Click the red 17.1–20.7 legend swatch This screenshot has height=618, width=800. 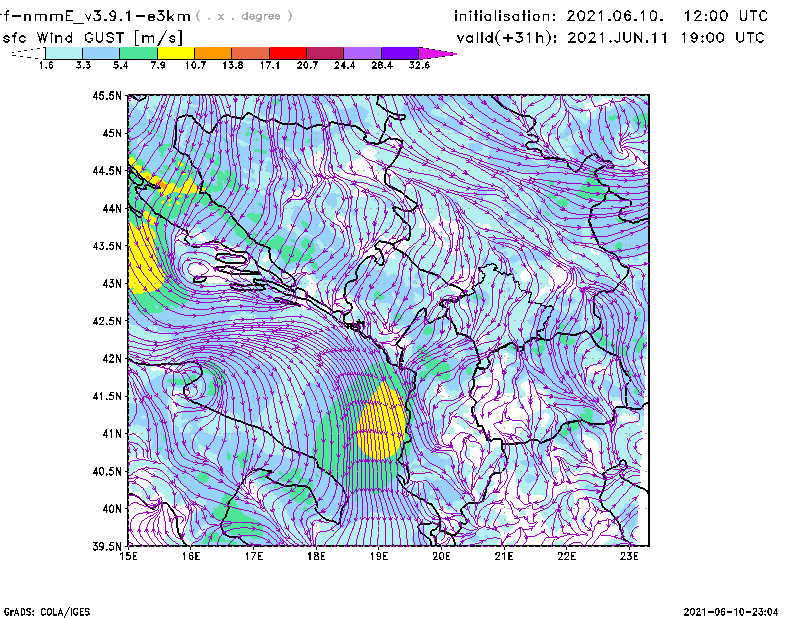pyautogui.click(x=288, y=53)
